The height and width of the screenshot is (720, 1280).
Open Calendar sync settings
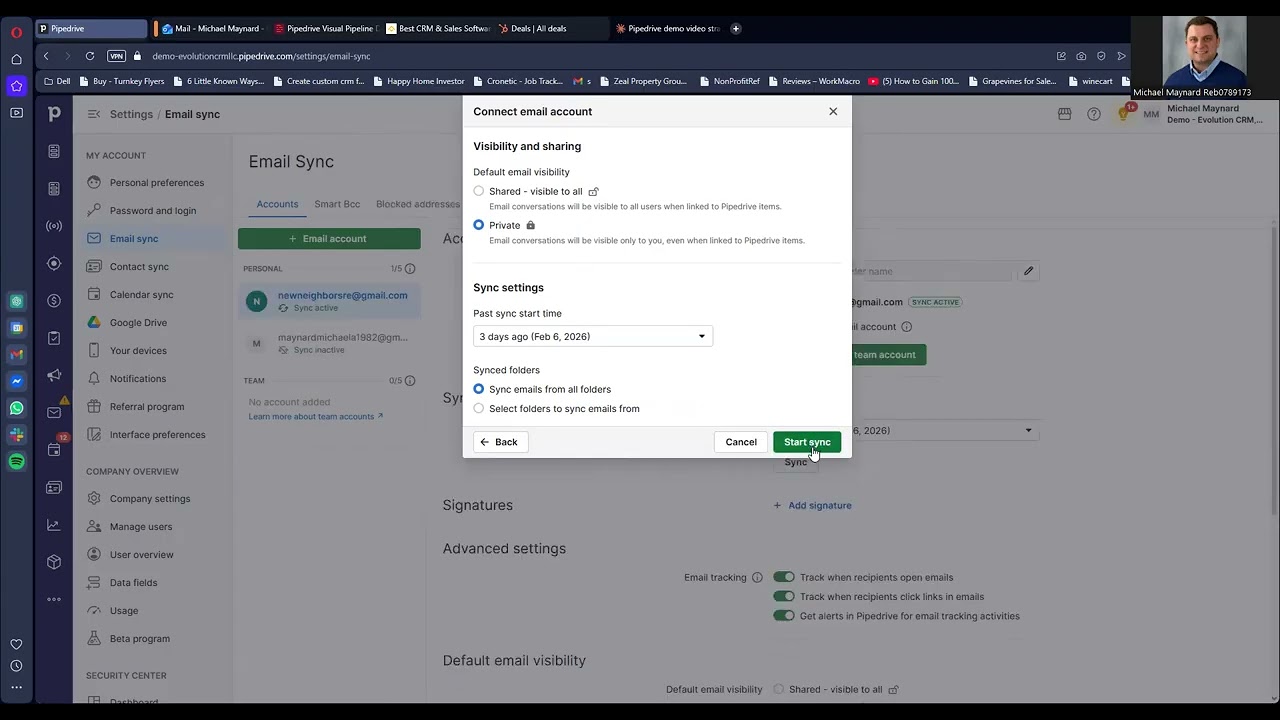(141, 295)
